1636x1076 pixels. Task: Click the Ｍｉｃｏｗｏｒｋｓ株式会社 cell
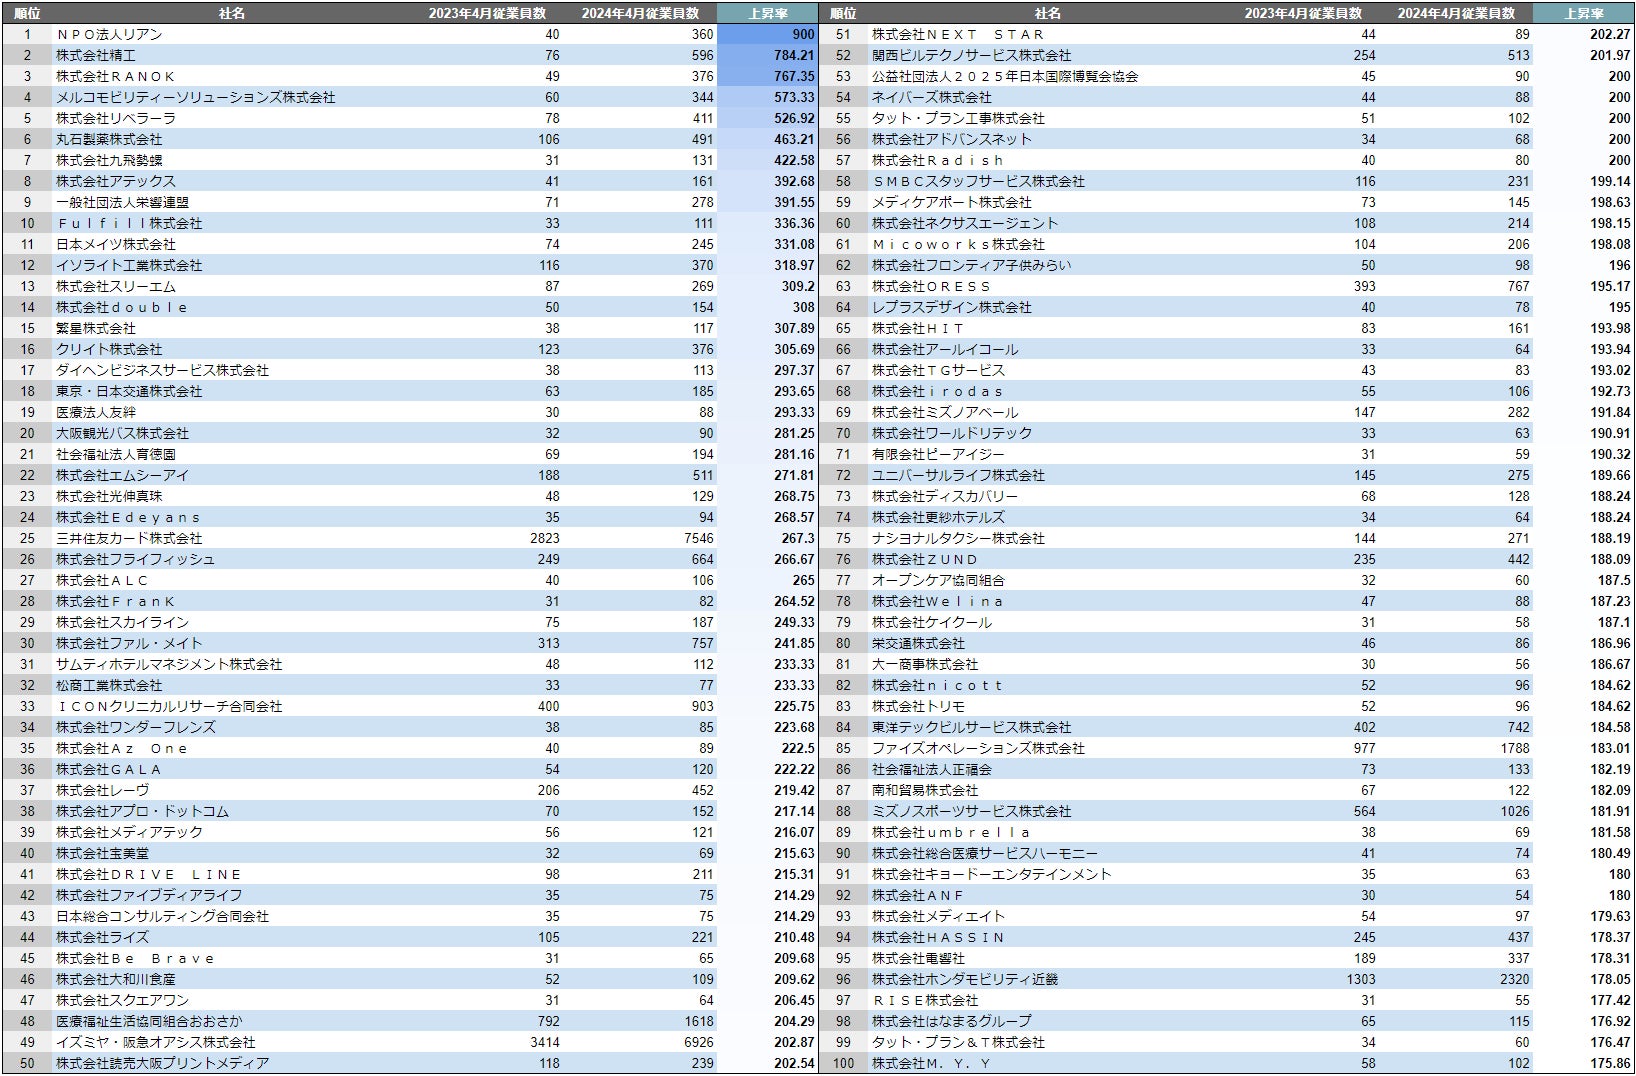[x=958, y=244]
